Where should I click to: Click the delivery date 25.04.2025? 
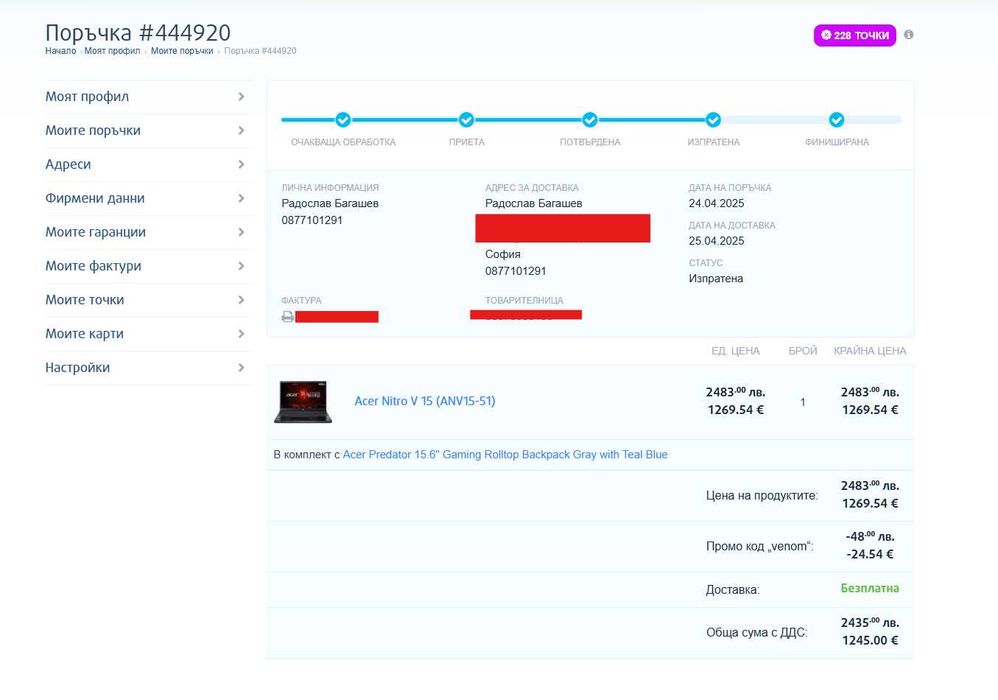click(716, 241)
